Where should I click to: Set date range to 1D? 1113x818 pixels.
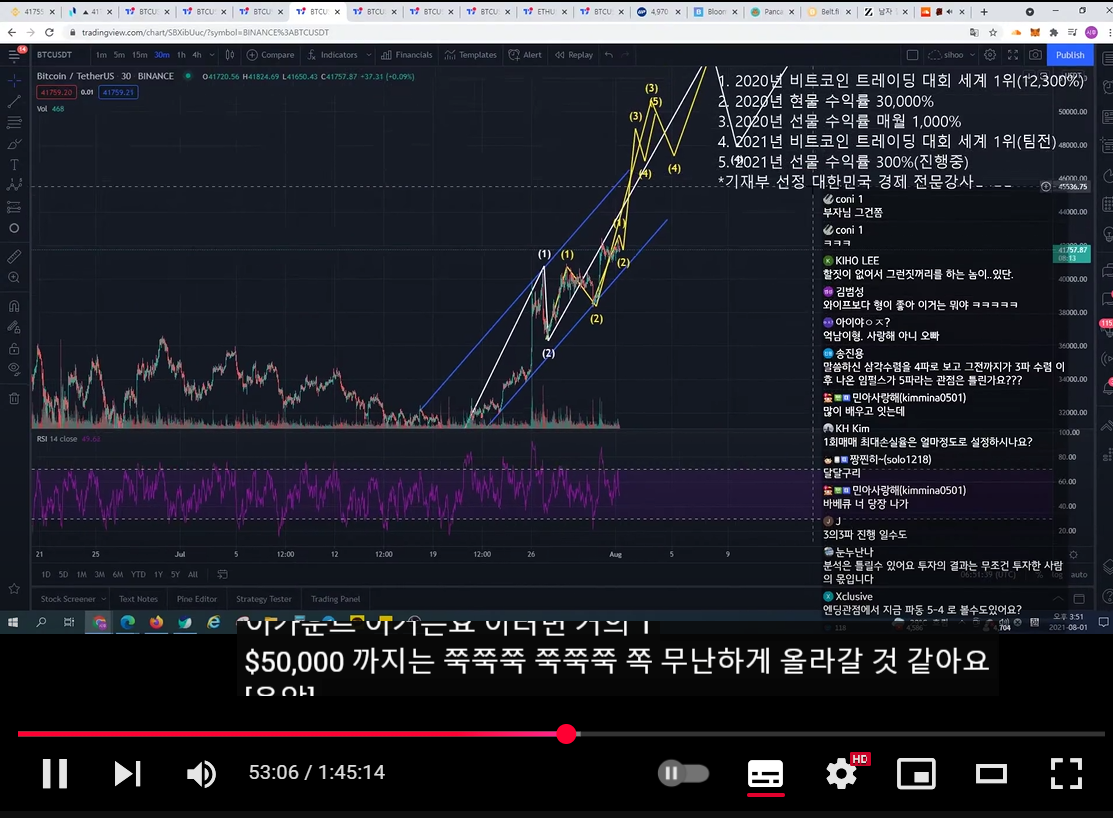[46, 574]
